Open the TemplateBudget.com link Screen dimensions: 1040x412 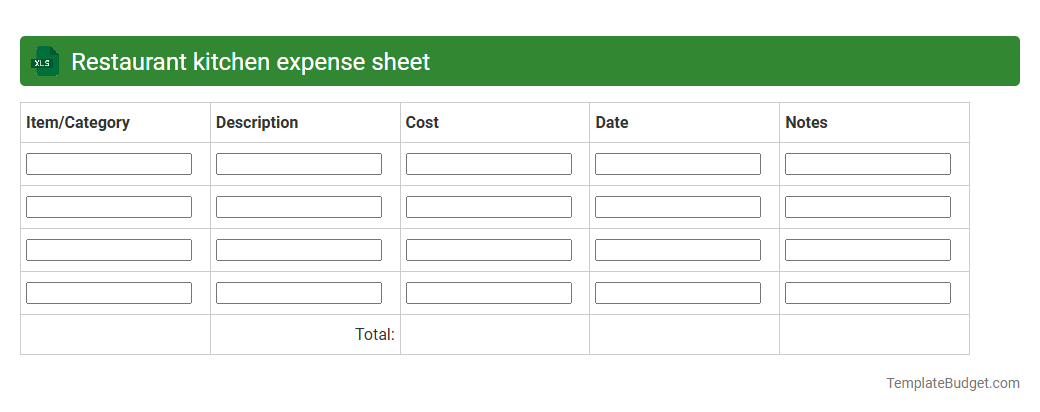(x=952, y=383)
